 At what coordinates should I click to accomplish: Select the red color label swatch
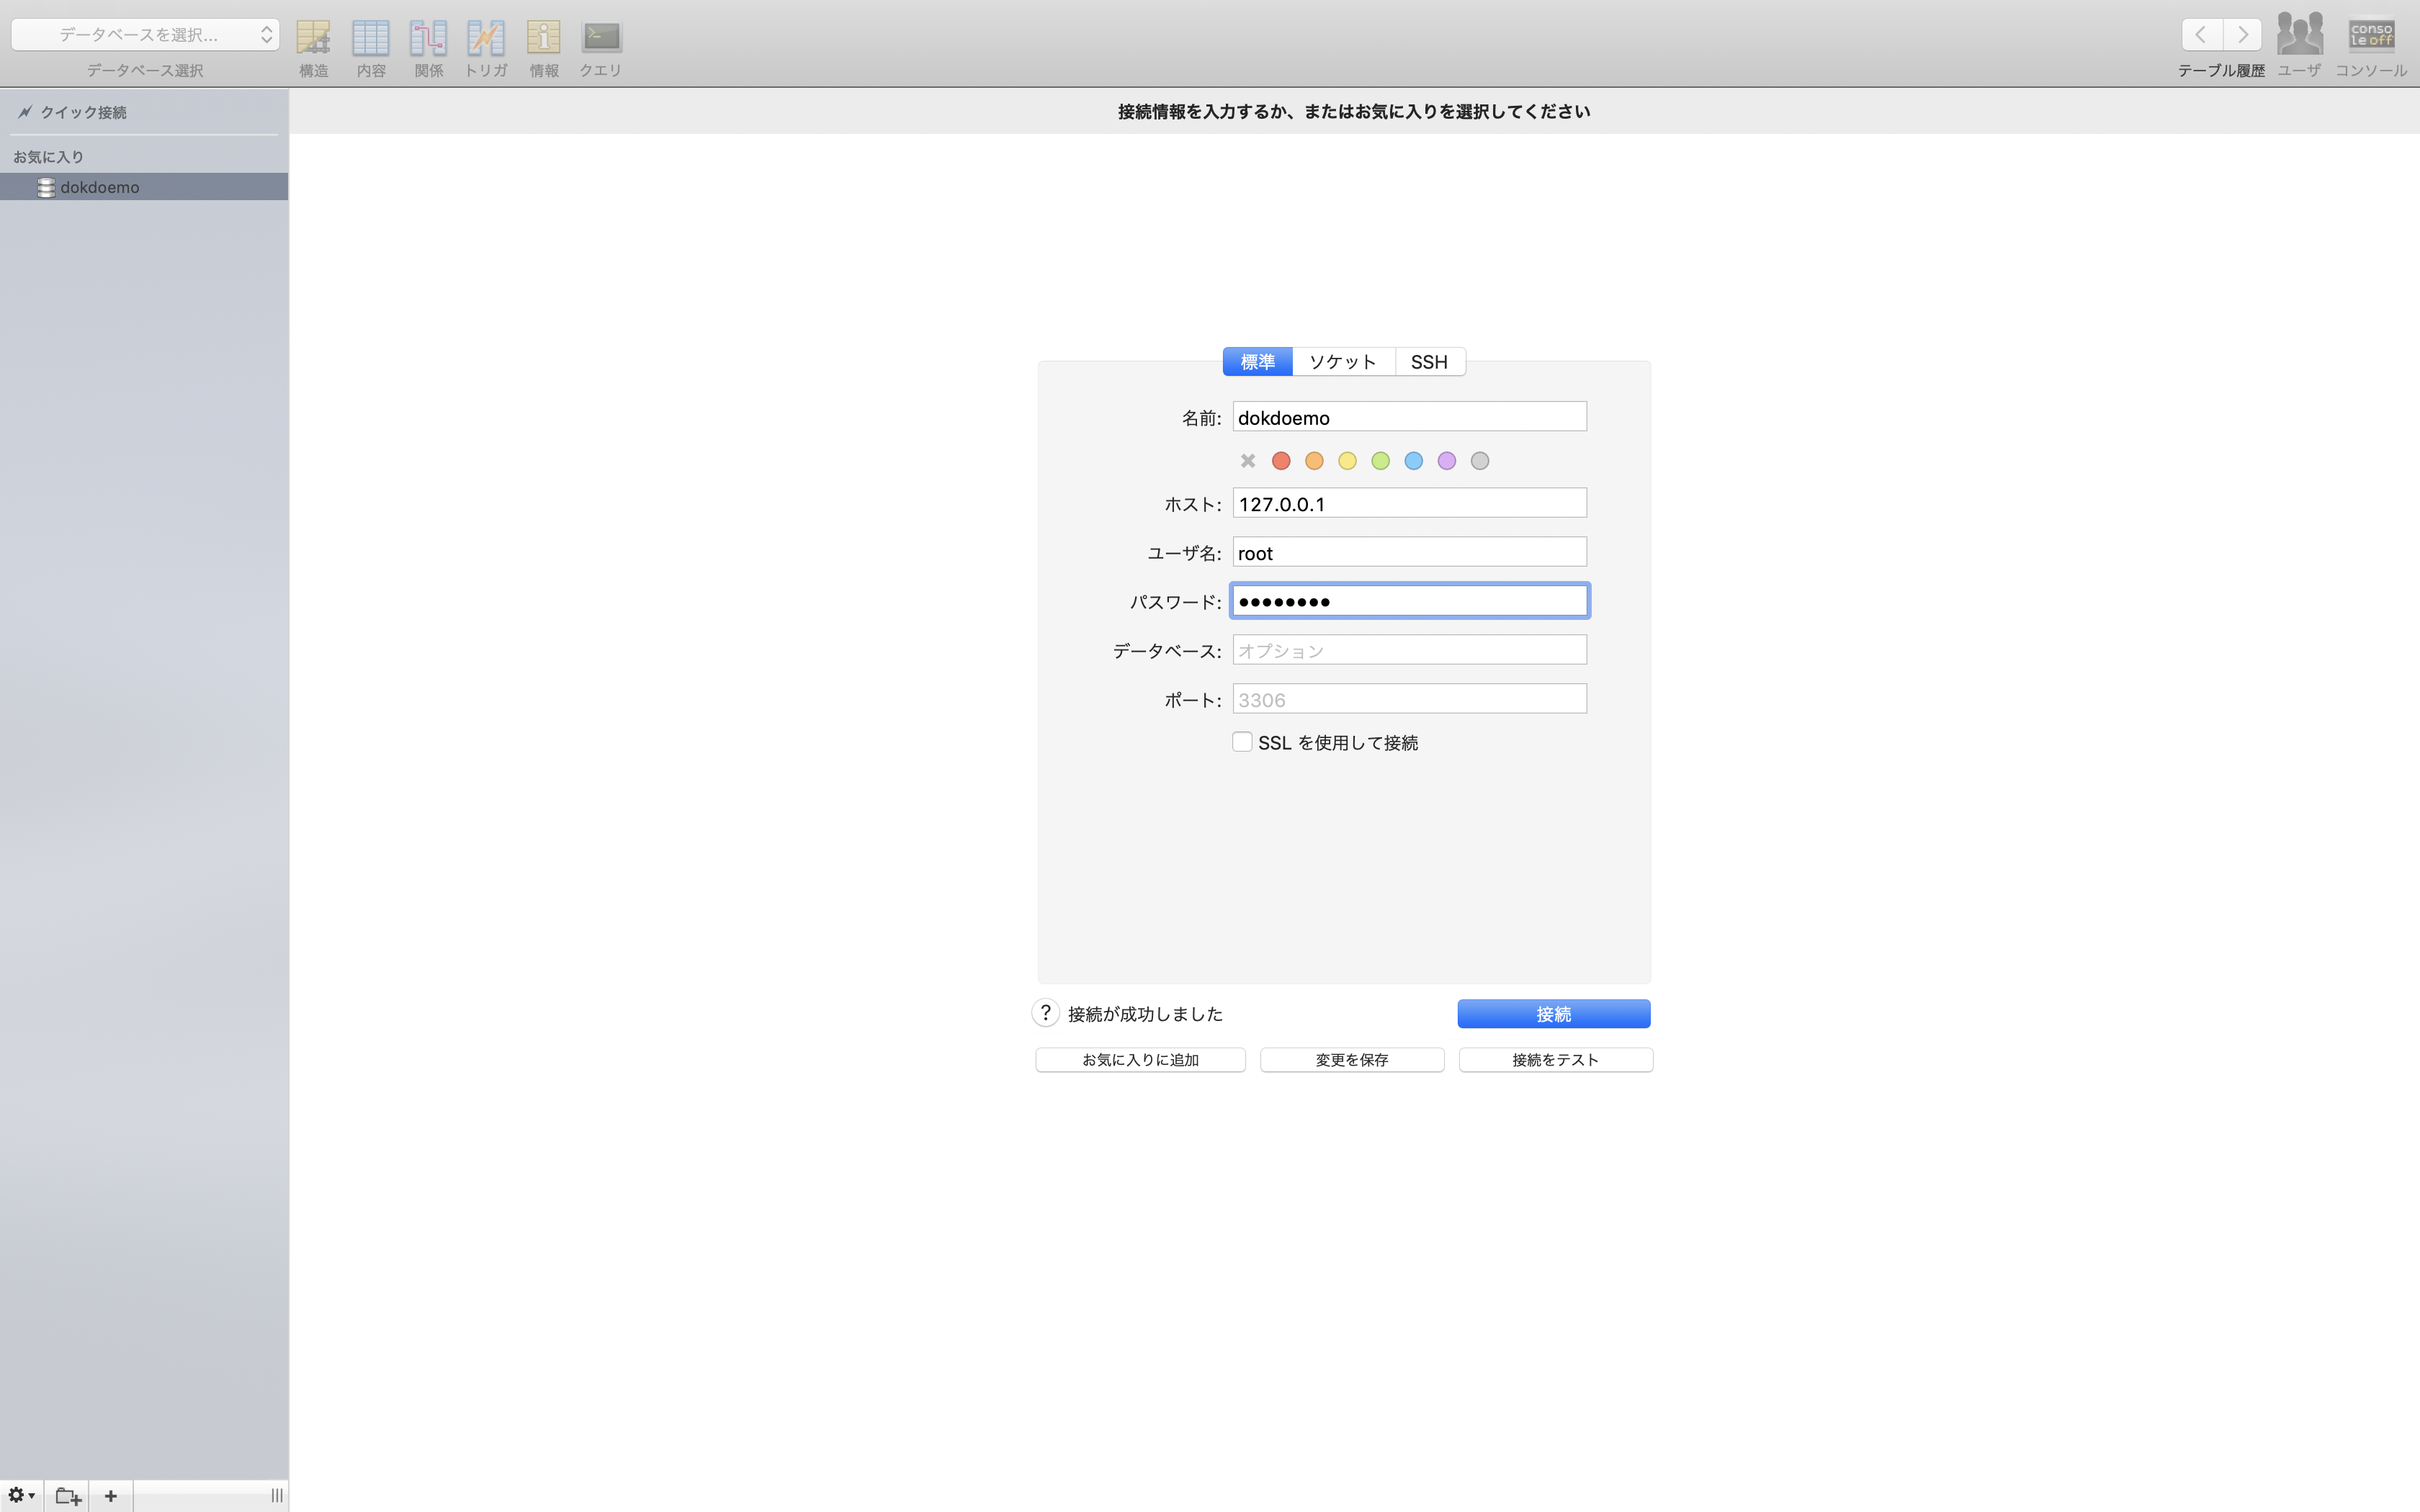pyautogui.click(x=1281, y=461)
